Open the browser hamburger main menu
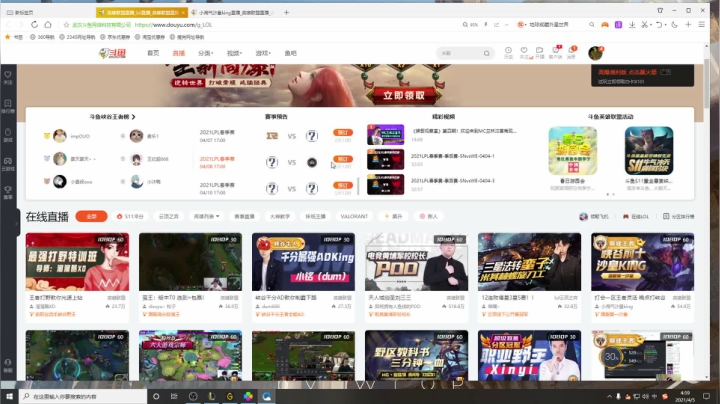720x404 pixels. coord(702,24)
